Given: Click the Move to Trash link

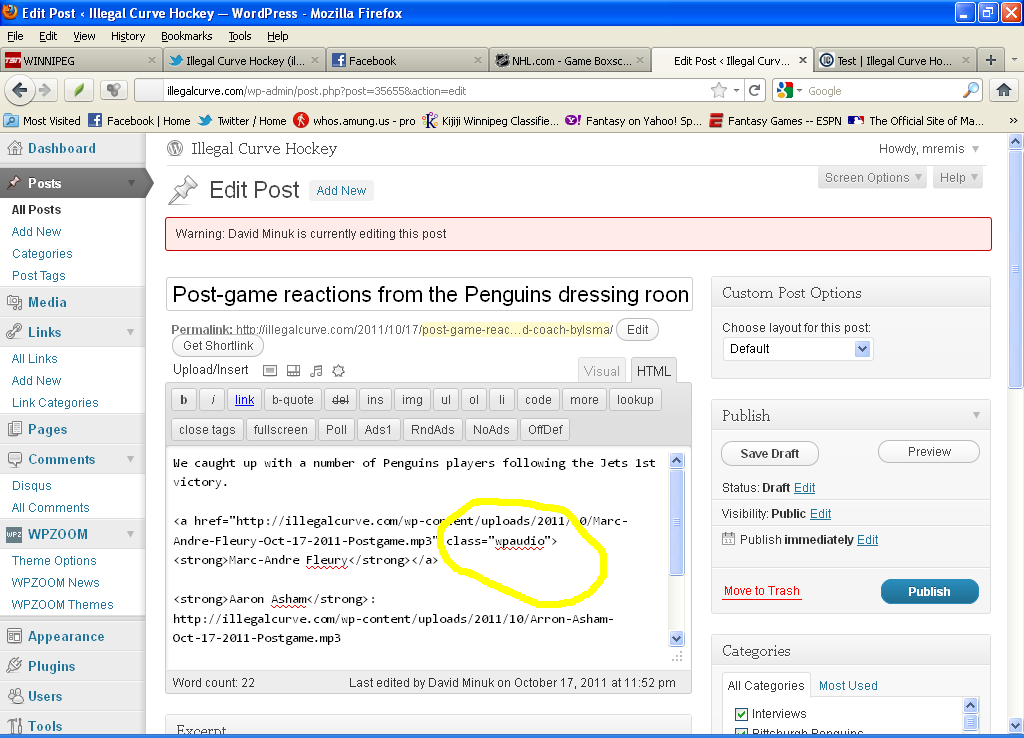Looking at the screenshot, I should pos(761,591).
